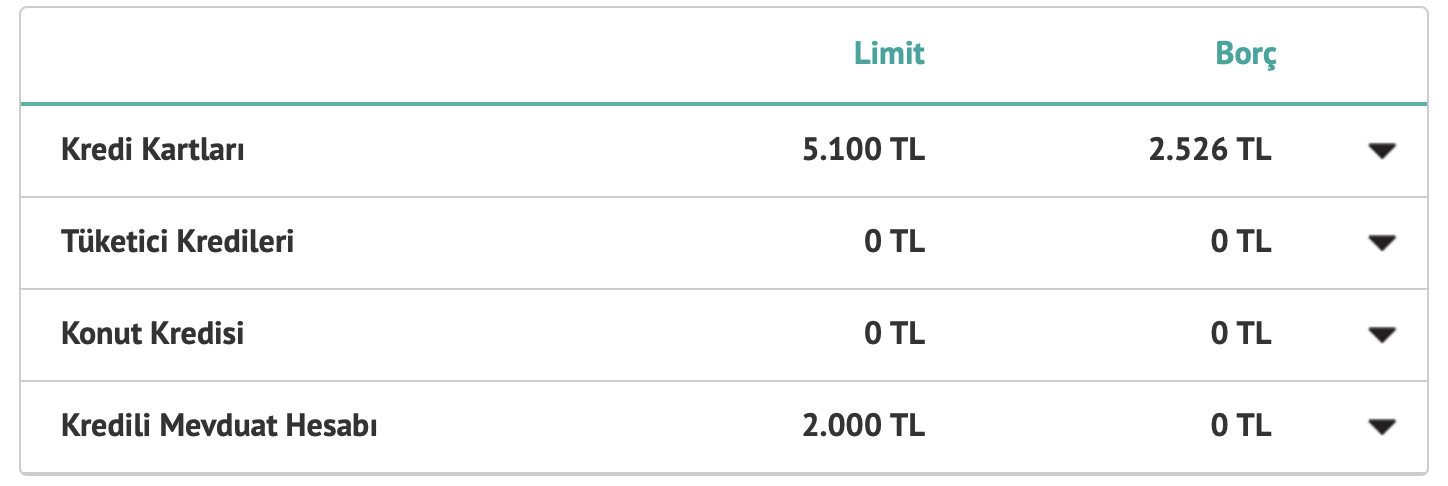Click the 2.000 TL limit value
The width and height of the screenshot is (1448, 486).
(x=864, y=427)
